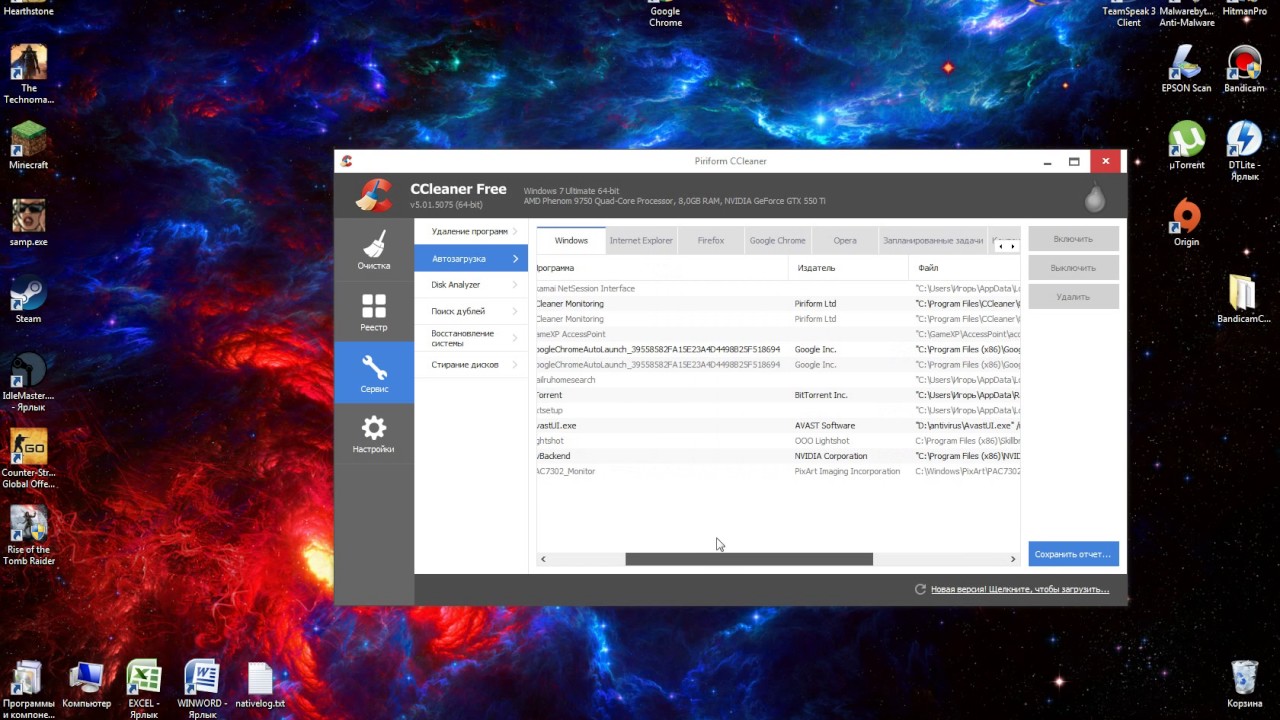Select the PAC7302_Monitor row
The image size is (1280, 720).
click(x=778, y=471)
